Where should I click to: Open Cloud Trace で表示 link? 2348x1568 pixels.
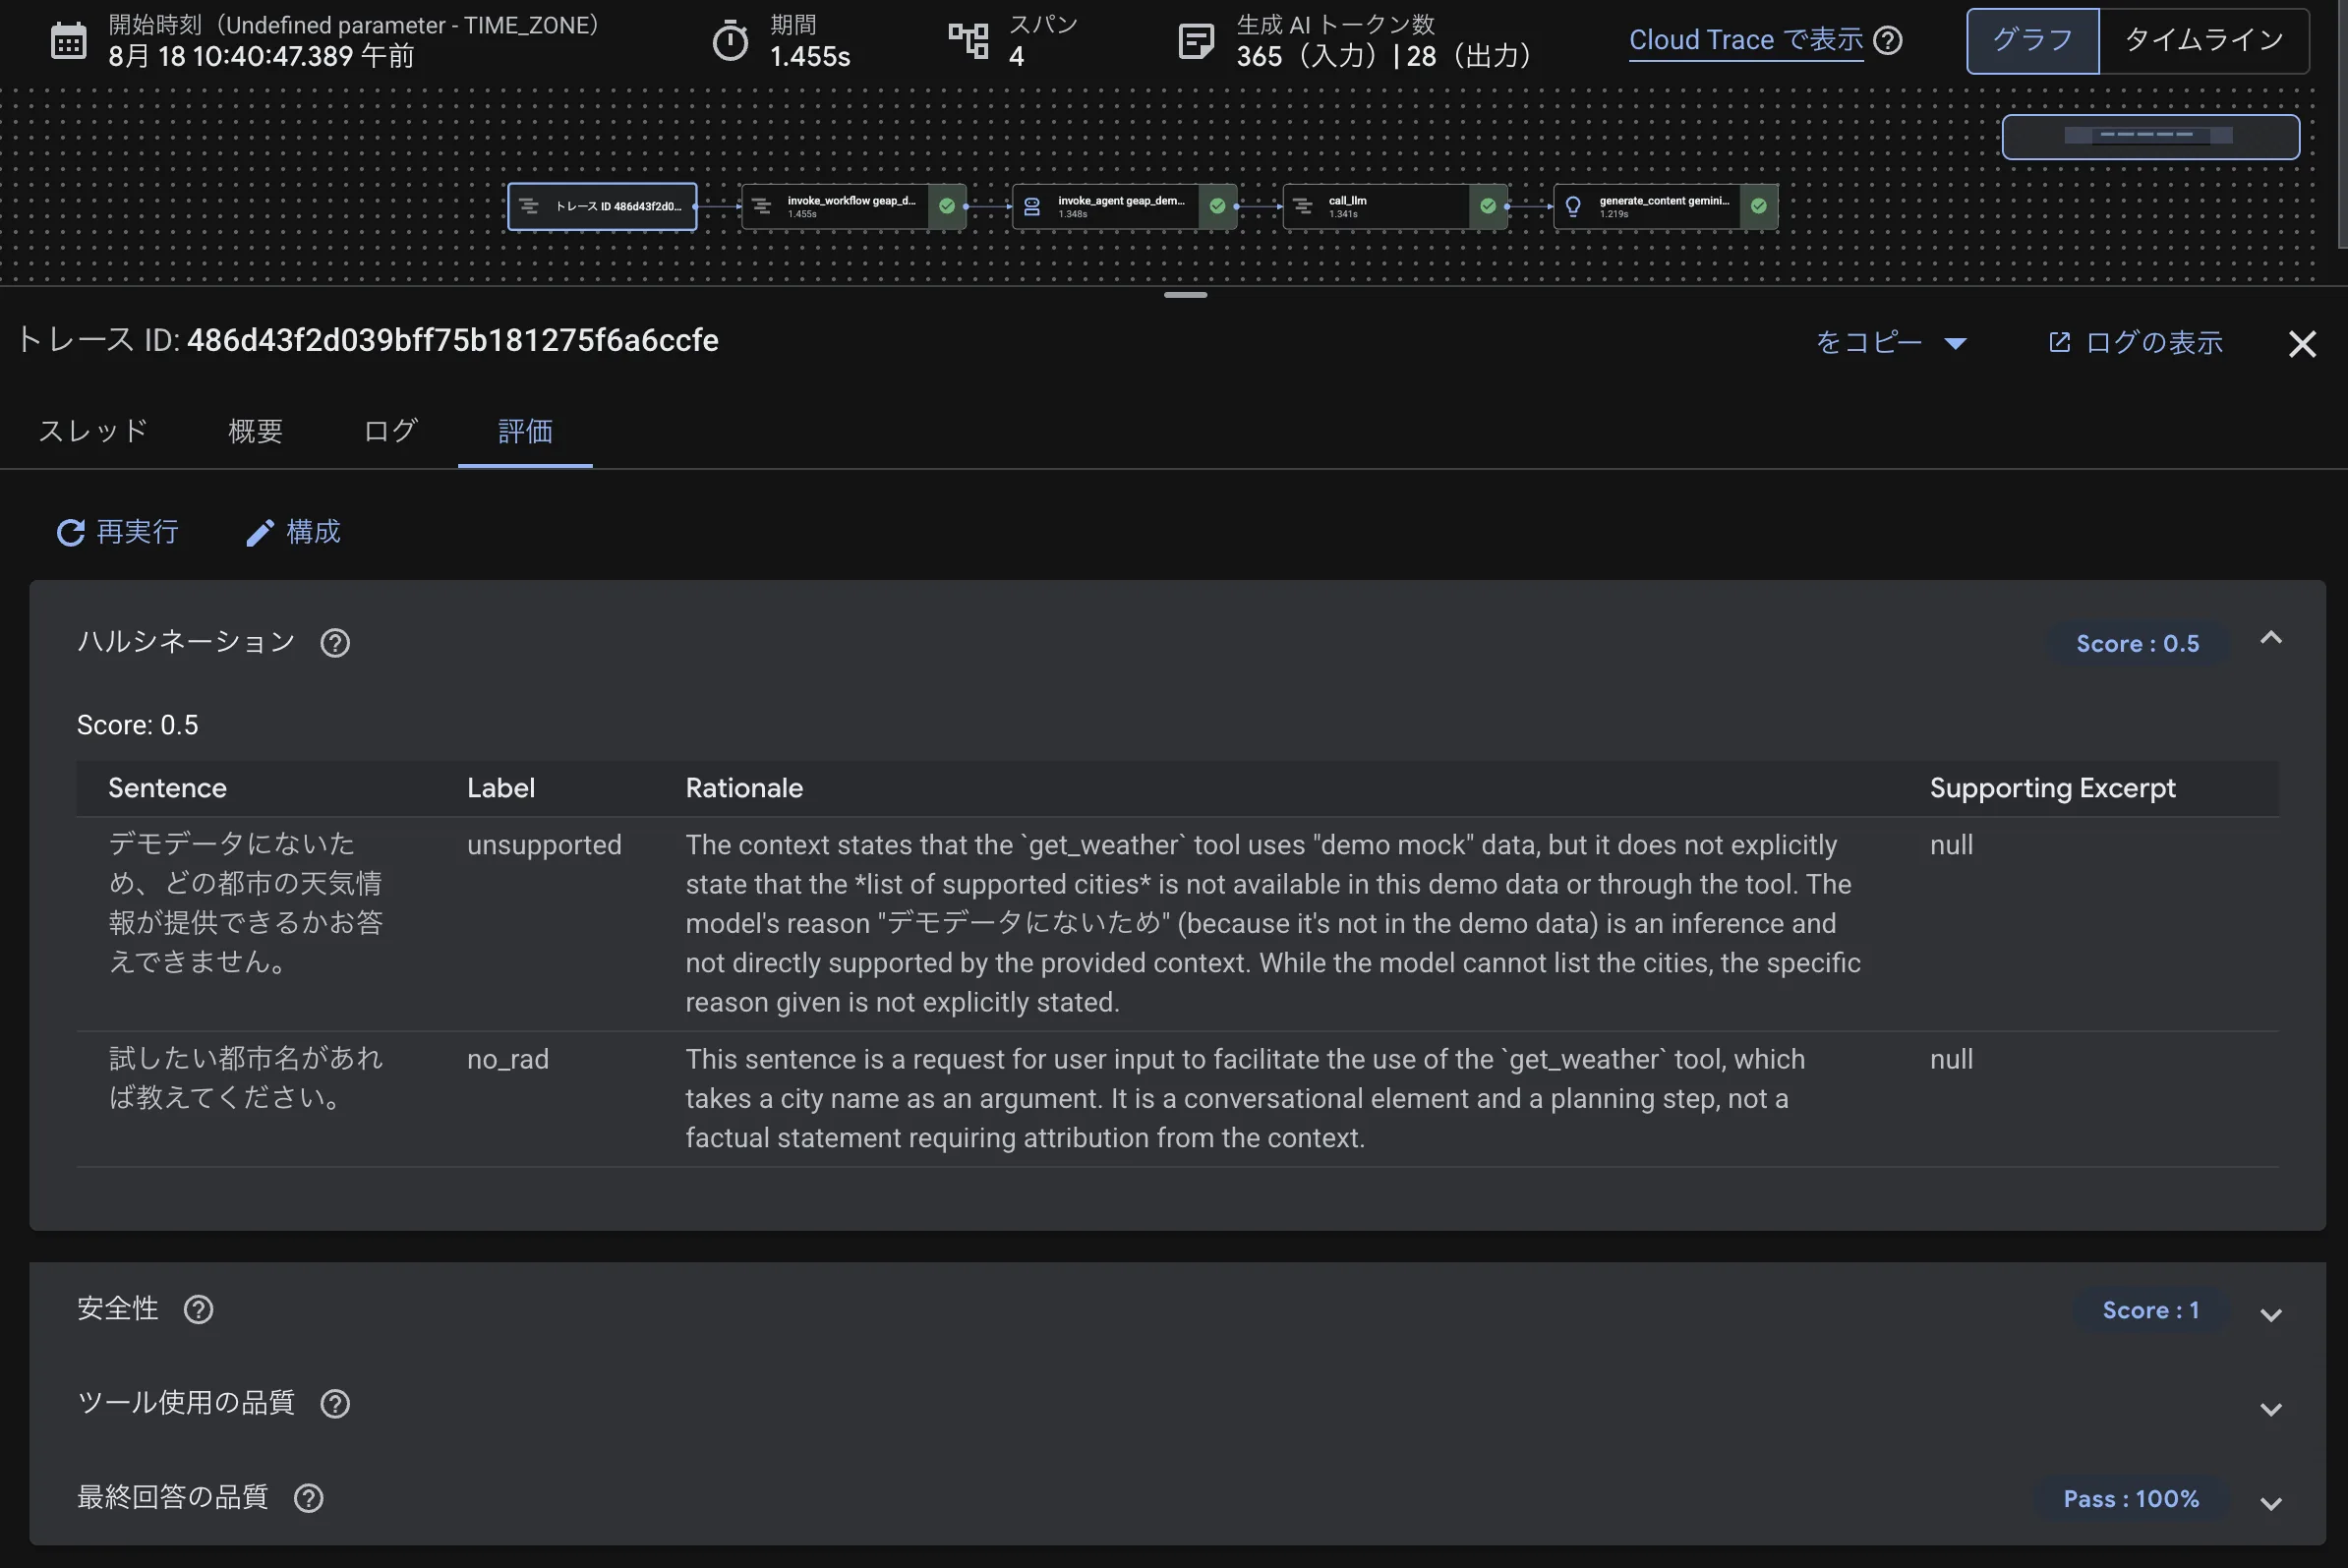1746,40
